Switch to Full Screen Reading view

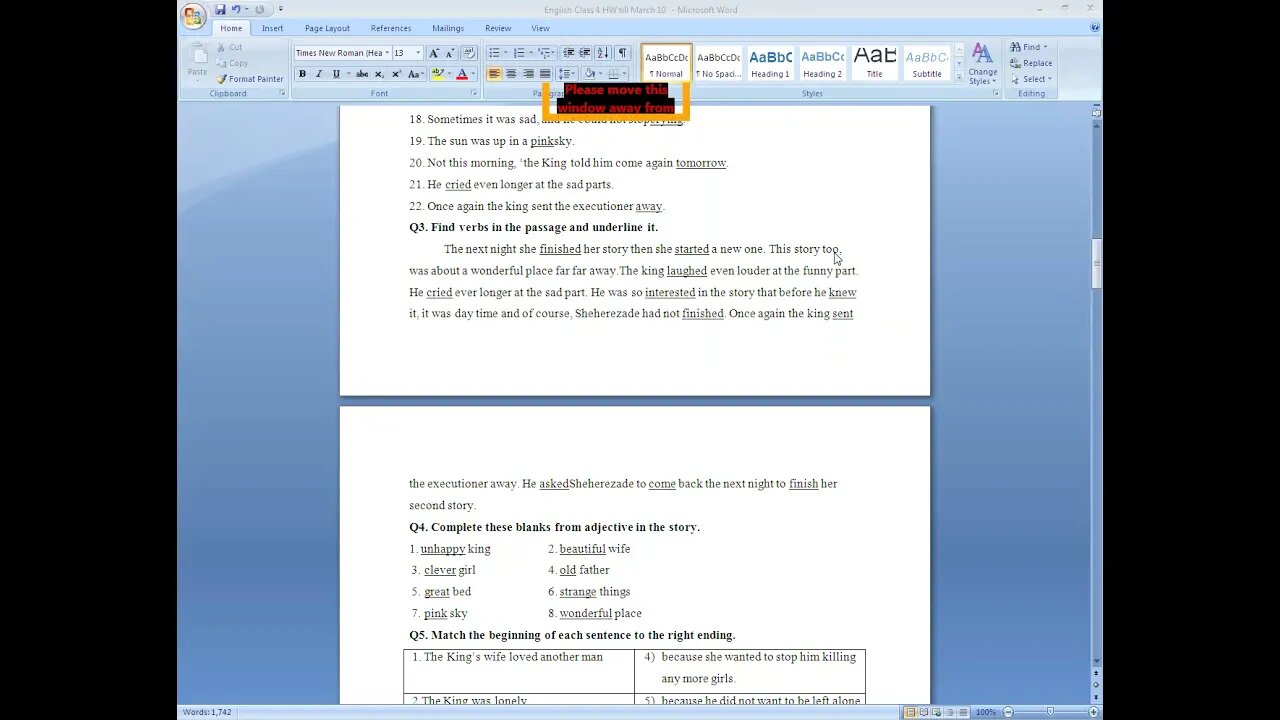pos(923,712)
